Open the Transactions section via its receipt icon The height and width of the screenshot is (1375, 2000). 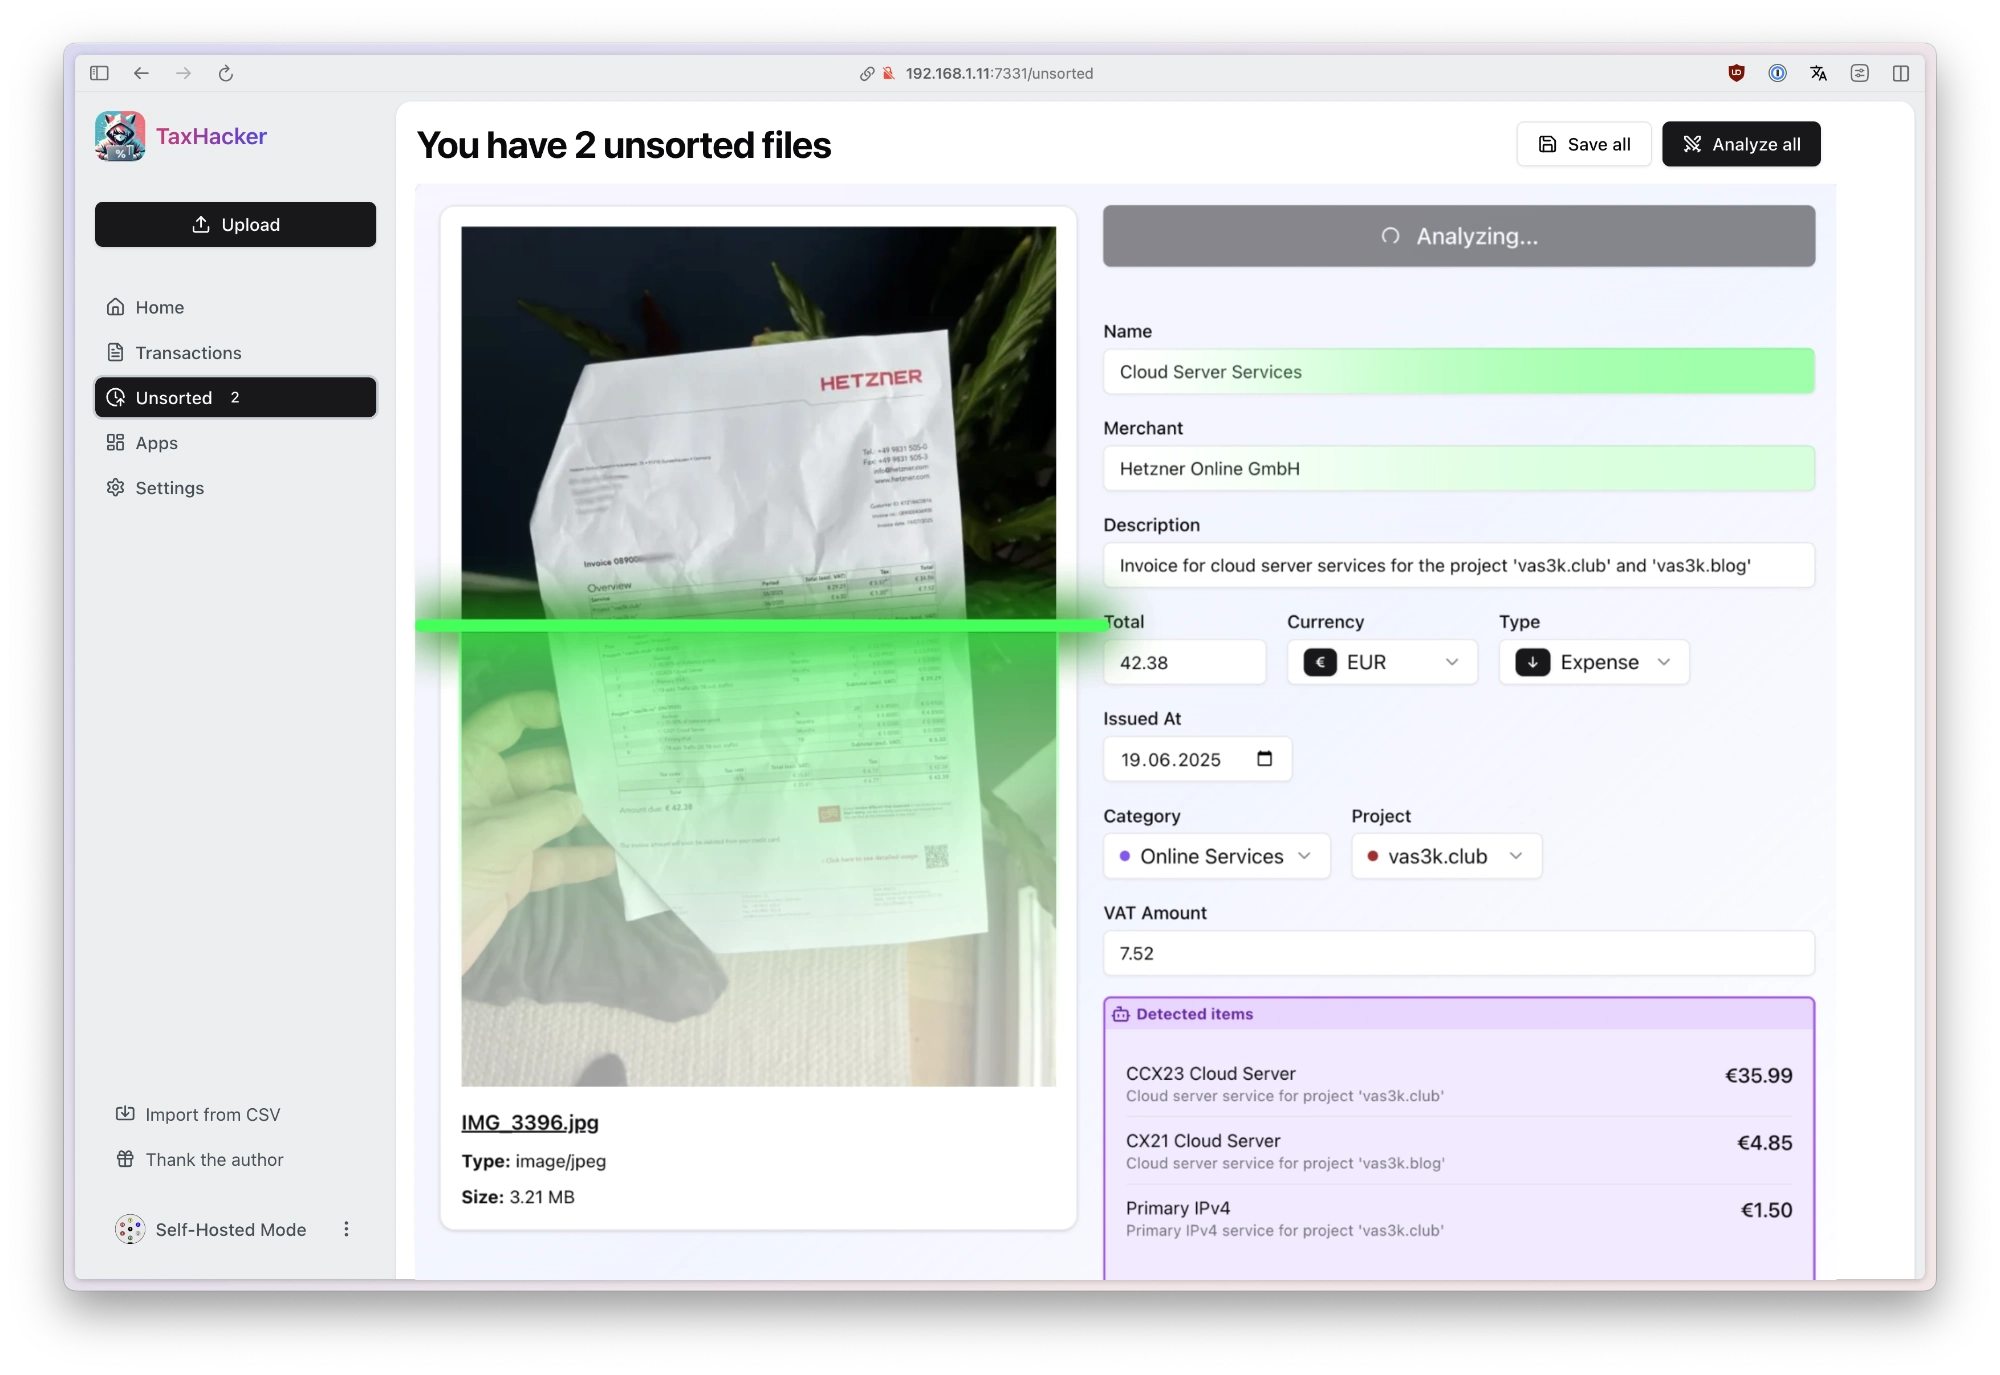(117, 352)
